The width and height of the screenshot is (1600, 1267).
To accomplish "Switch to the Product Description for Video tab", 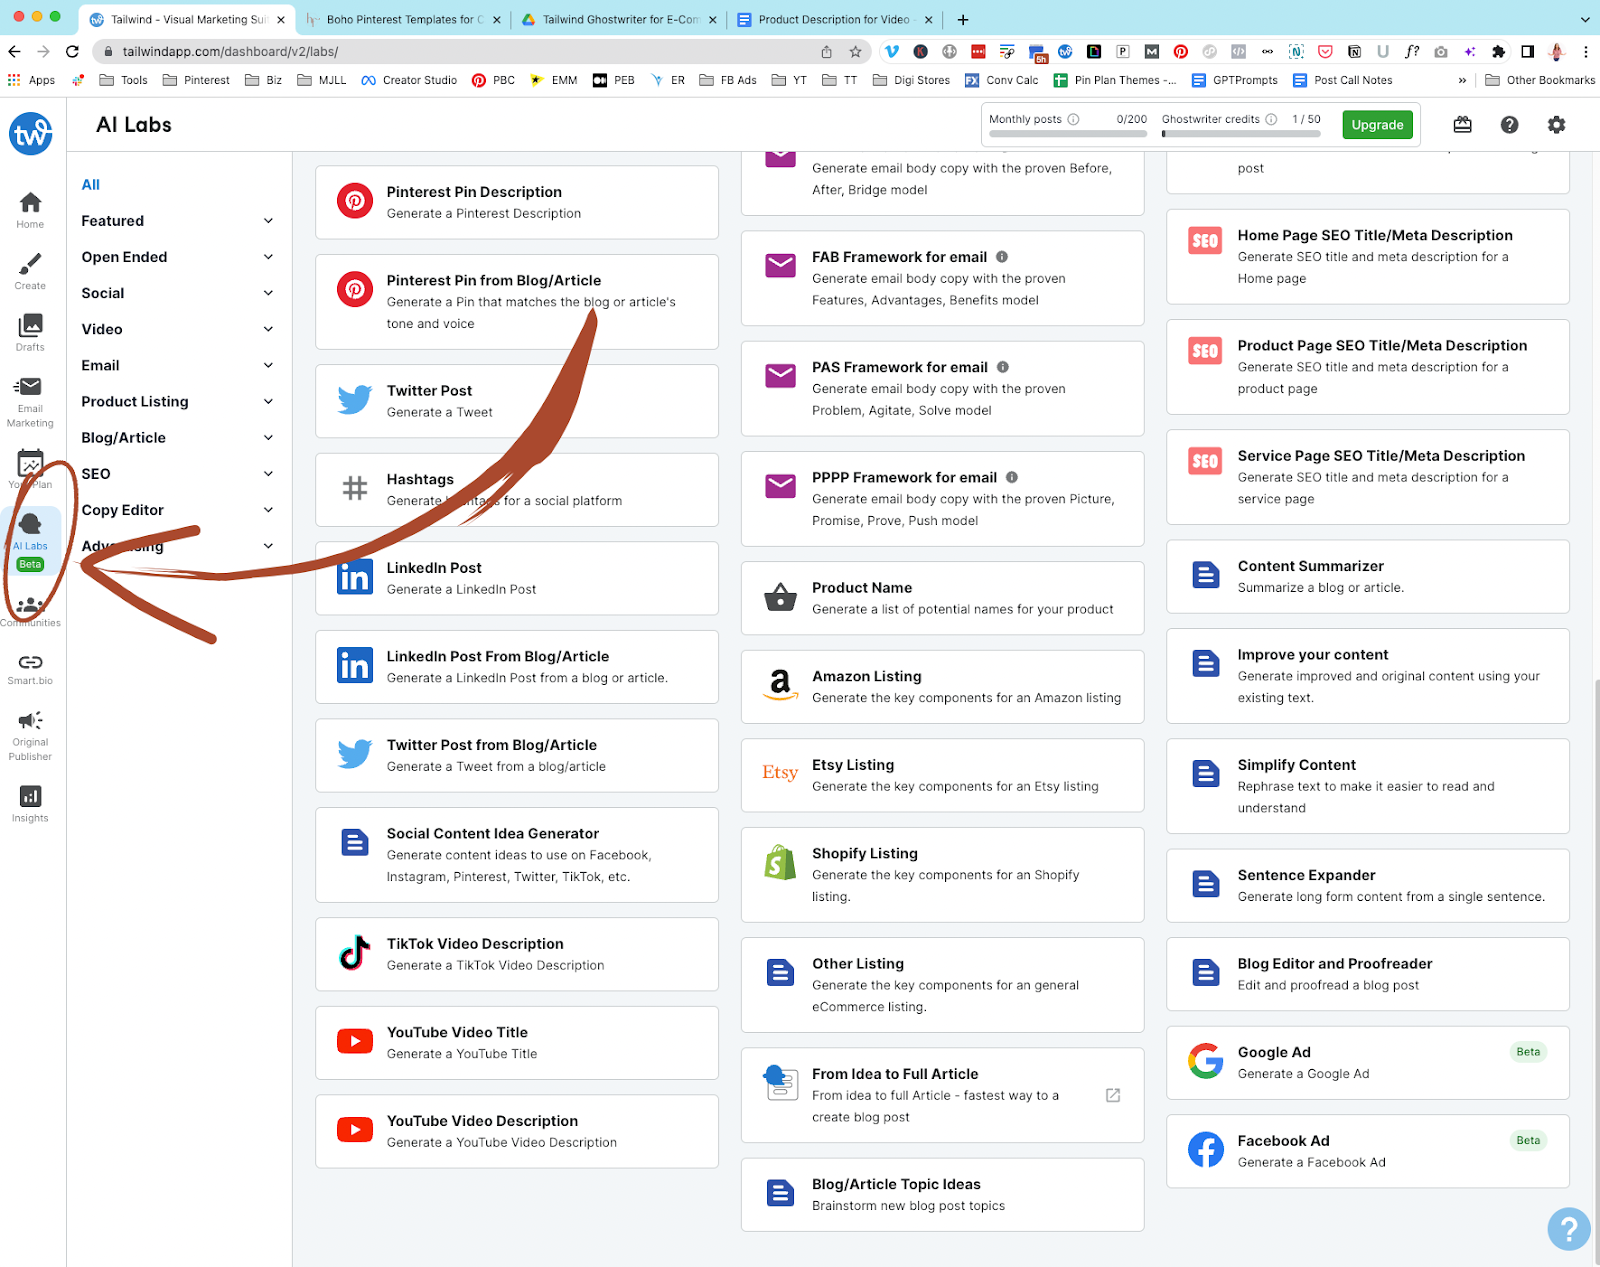I will click(x=834, y=19).
